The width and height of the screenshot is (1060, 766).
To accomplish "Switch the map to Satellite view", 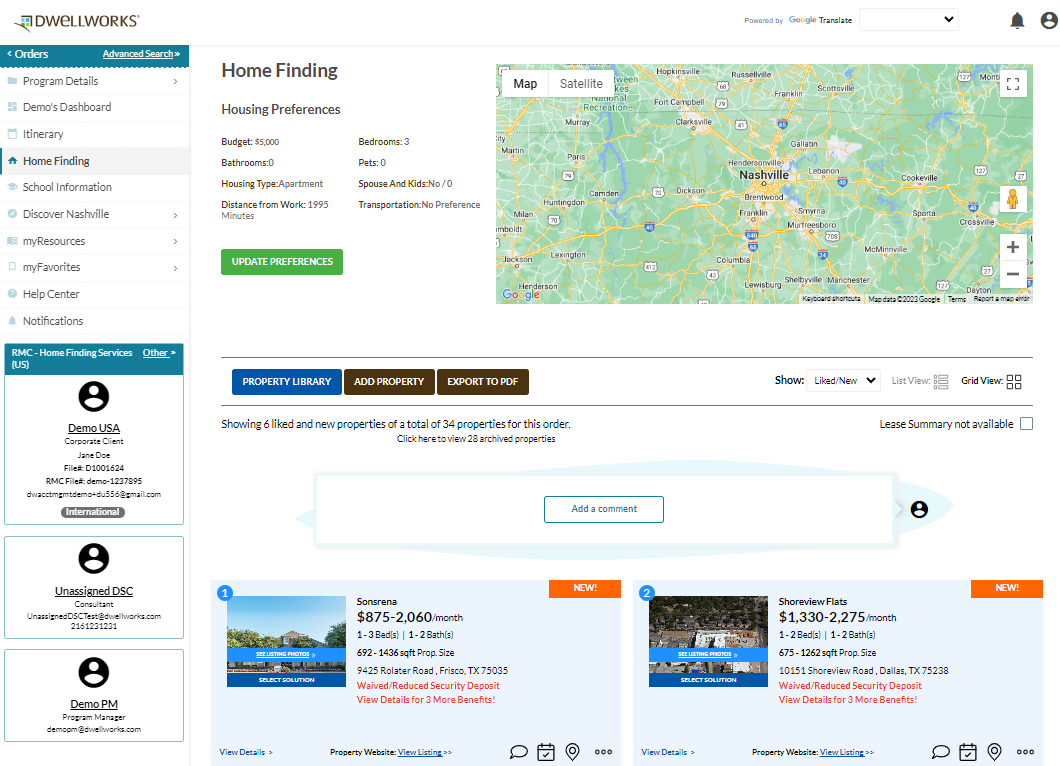I will (581, 83).
